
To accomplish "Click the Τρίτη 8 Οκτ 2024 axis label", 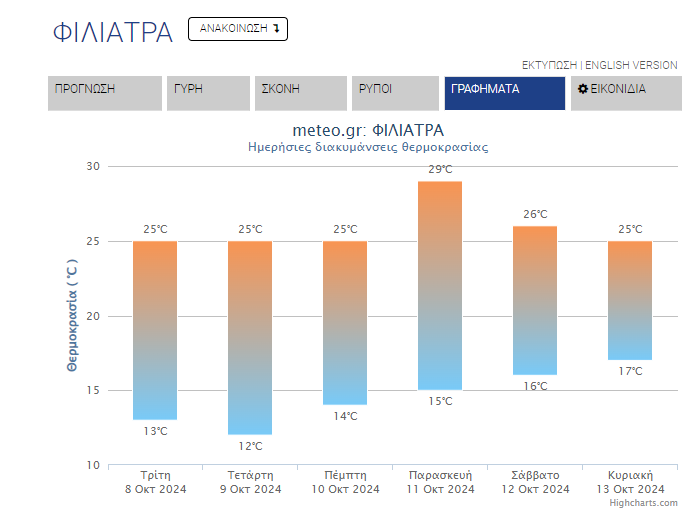I will 155,482.
